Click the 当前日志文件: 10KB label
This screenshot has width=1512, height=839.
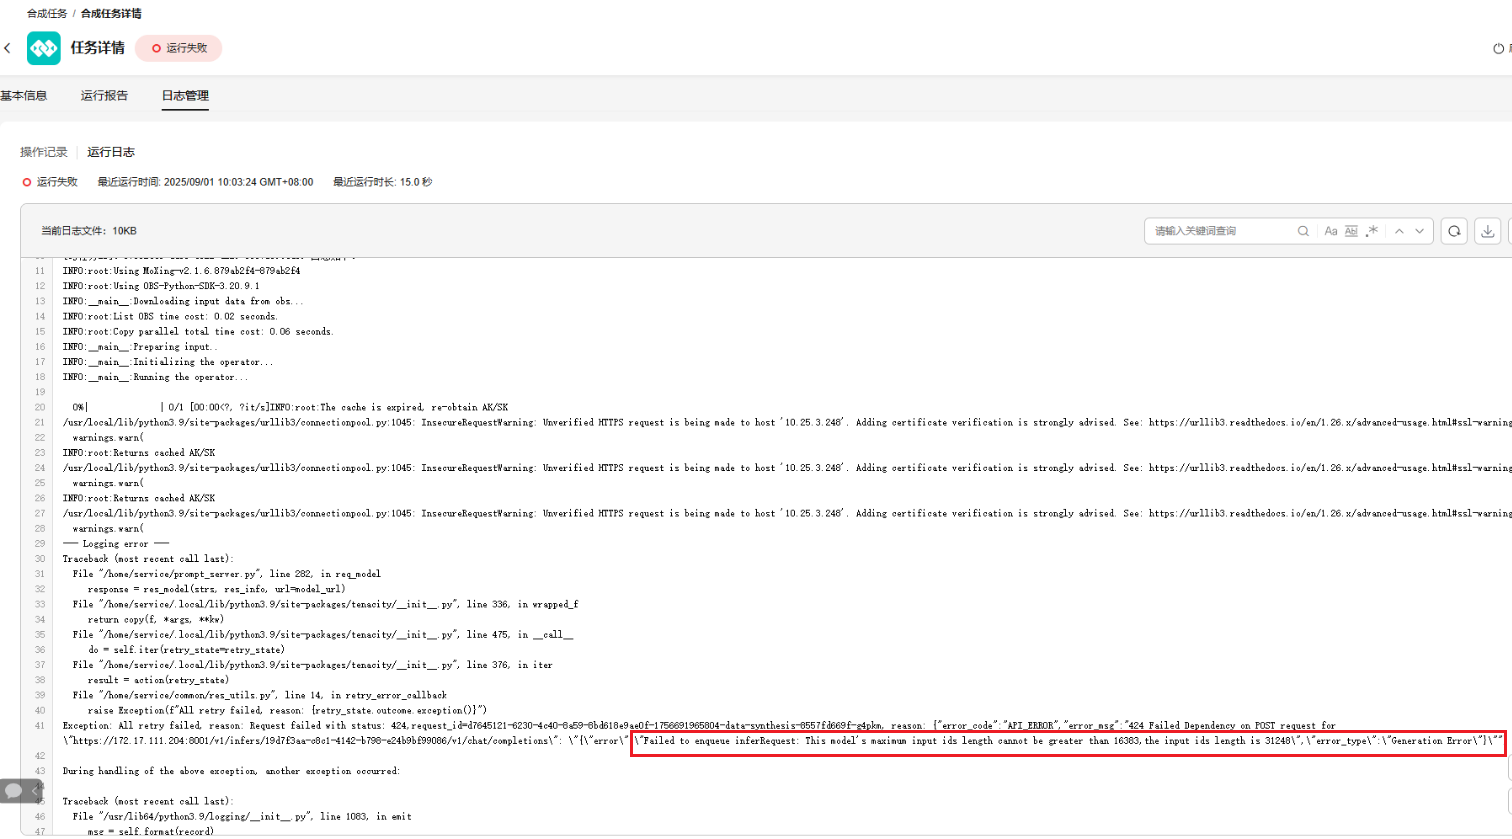tap(89, 231)
